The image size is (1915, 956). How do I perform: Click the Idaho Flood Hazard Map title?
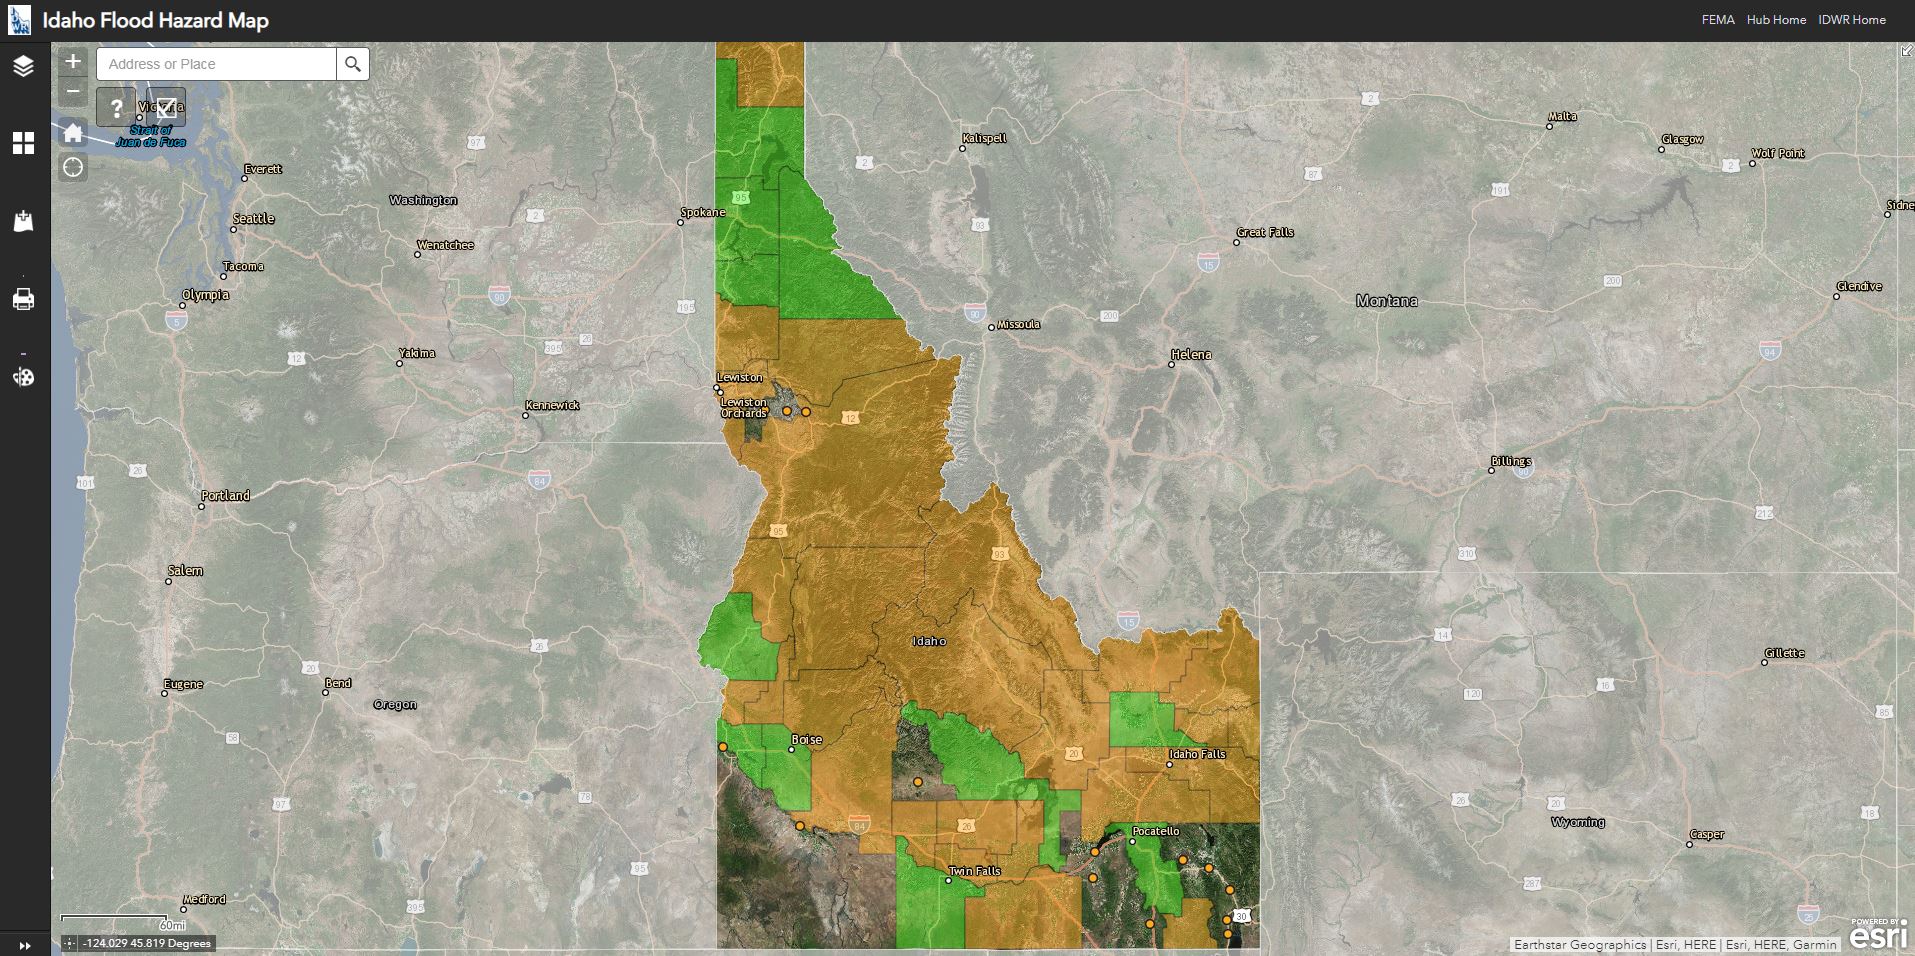[x=156, y=20]
